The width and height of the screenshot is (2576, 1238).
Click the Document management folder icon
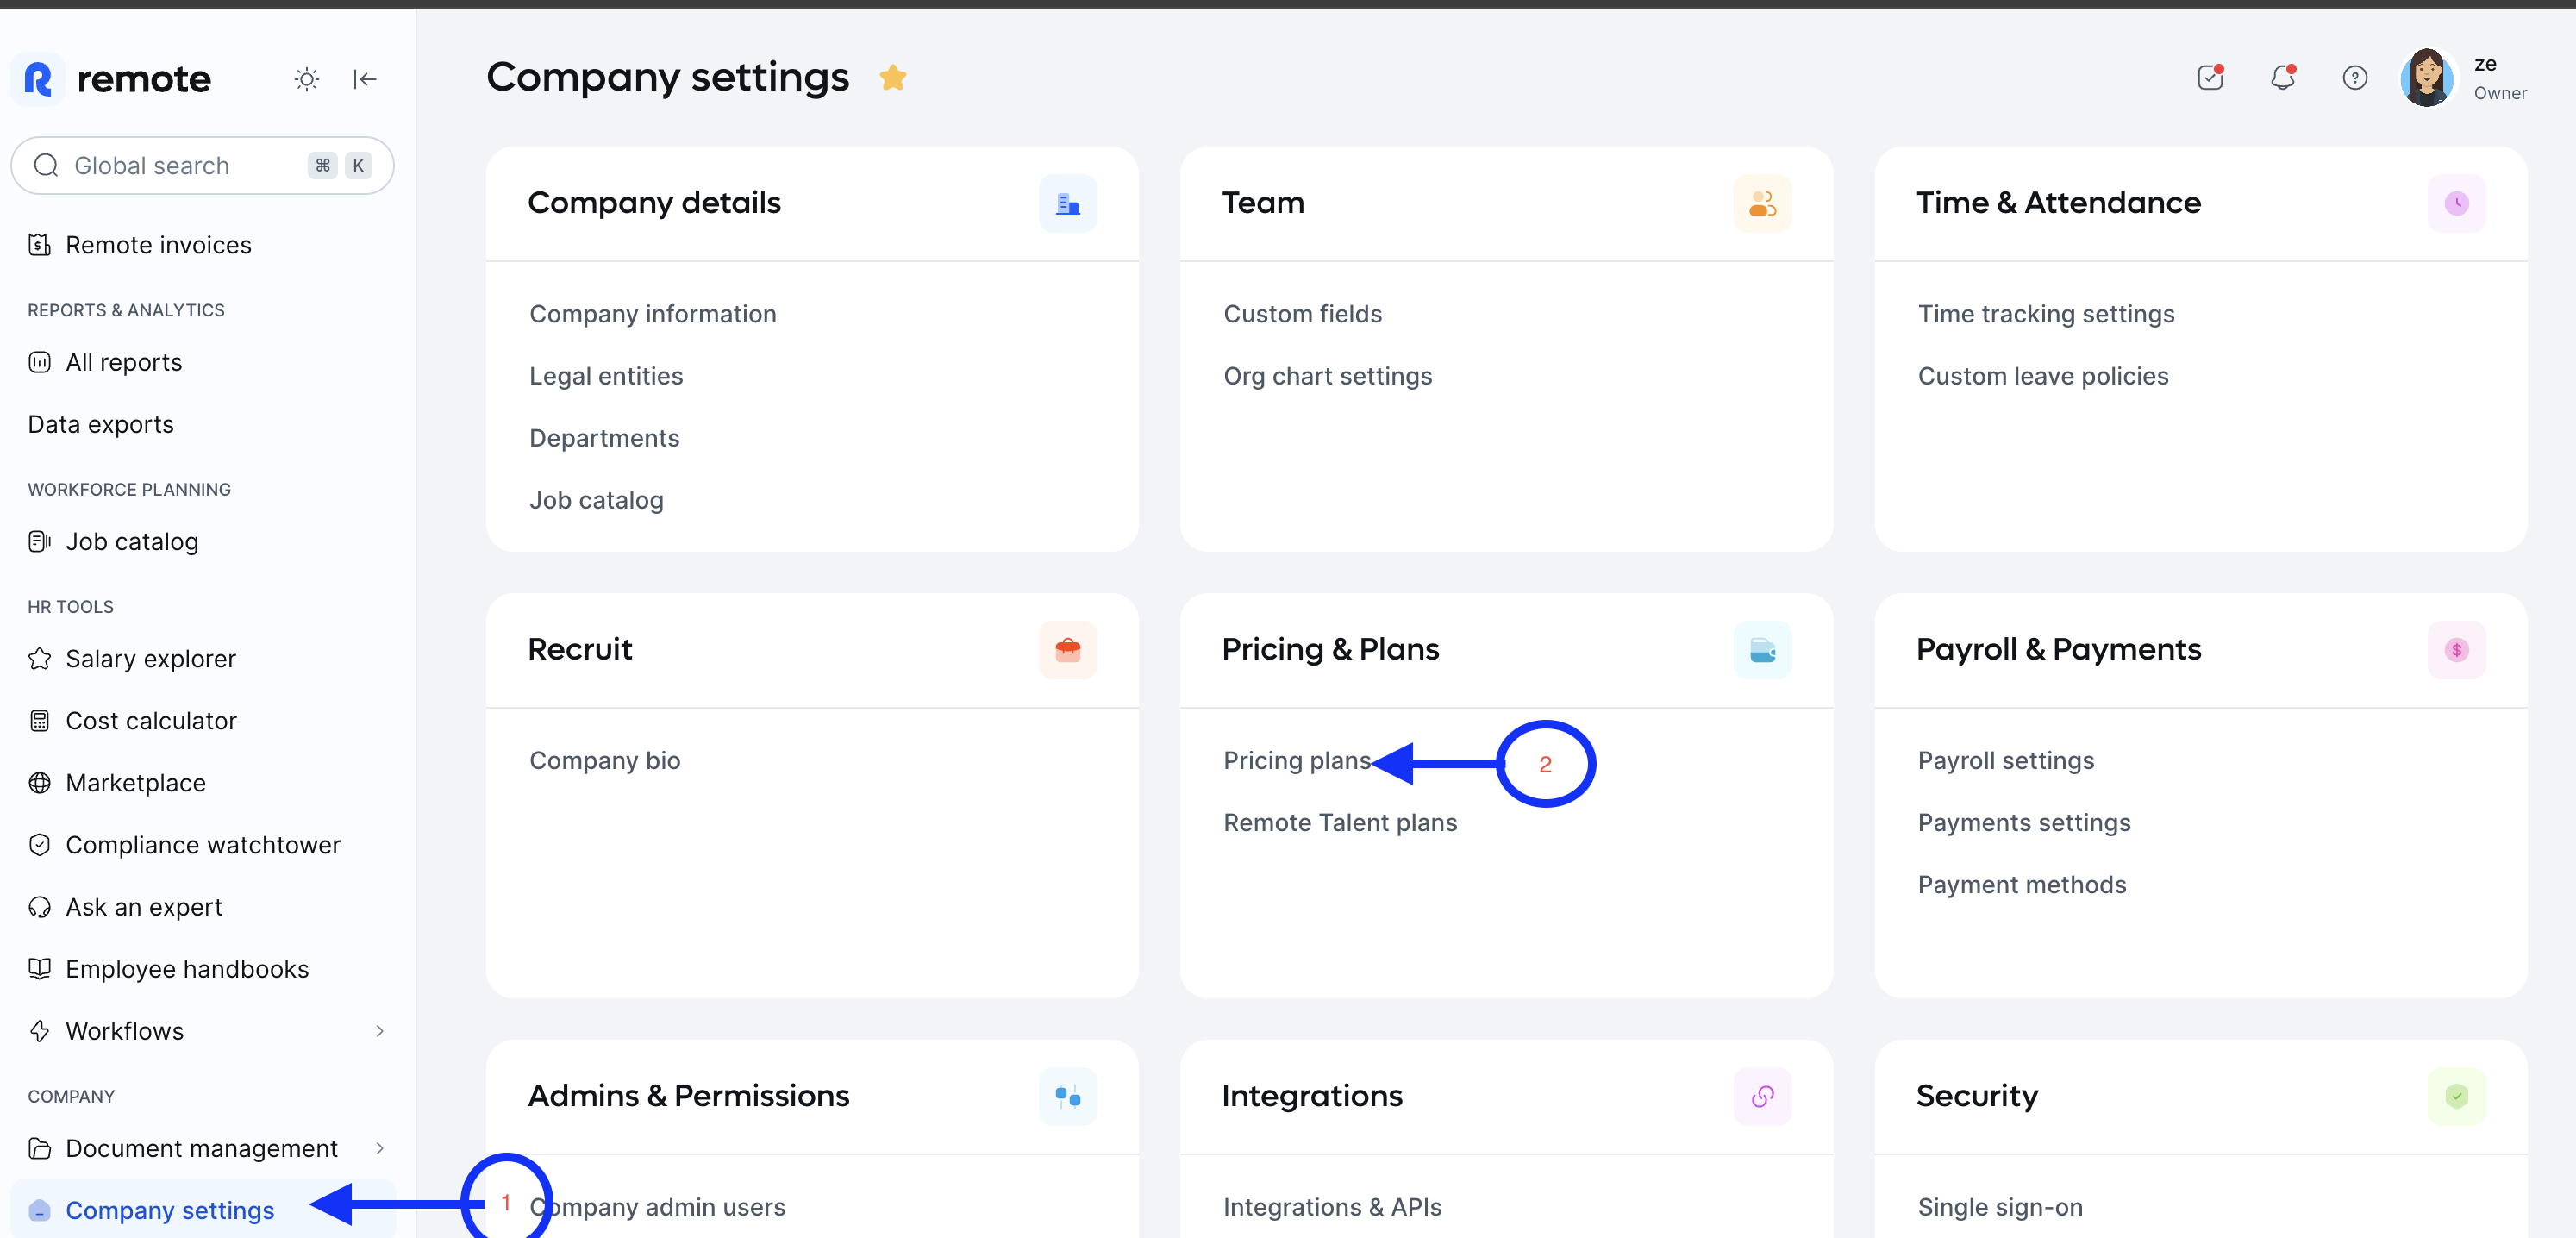40,1148
